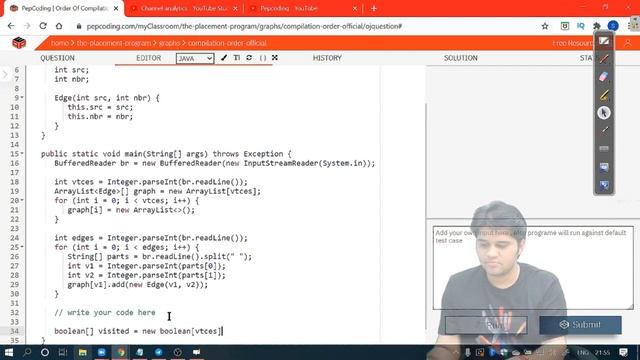Screen dimensions: 640x360
Task: Open the notification center in taskbar
Action: click(623, 352)
